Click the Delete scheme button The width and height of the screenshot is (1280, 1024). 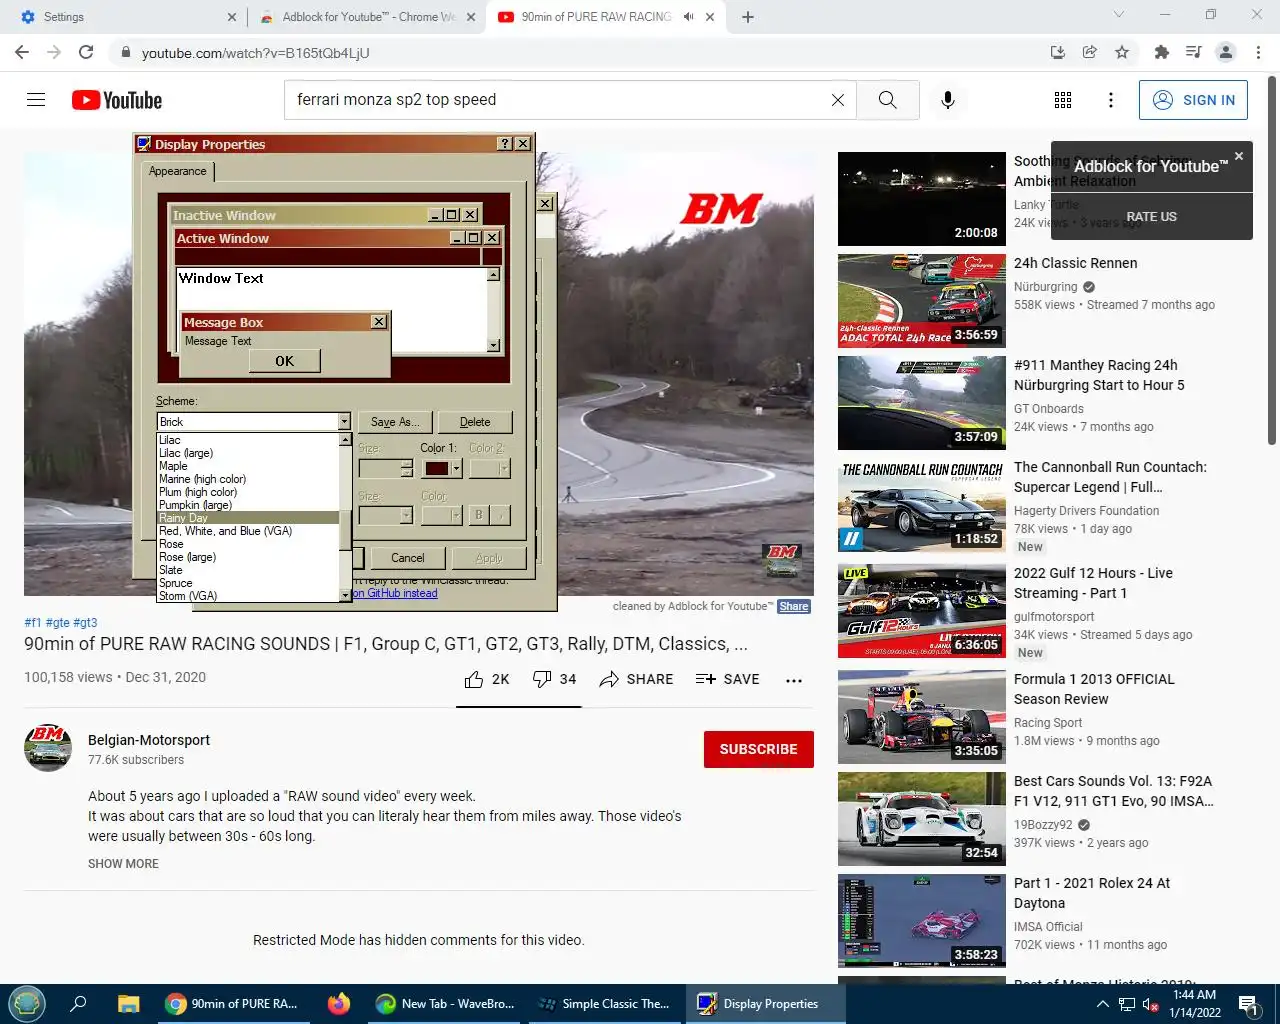[475, 422]
